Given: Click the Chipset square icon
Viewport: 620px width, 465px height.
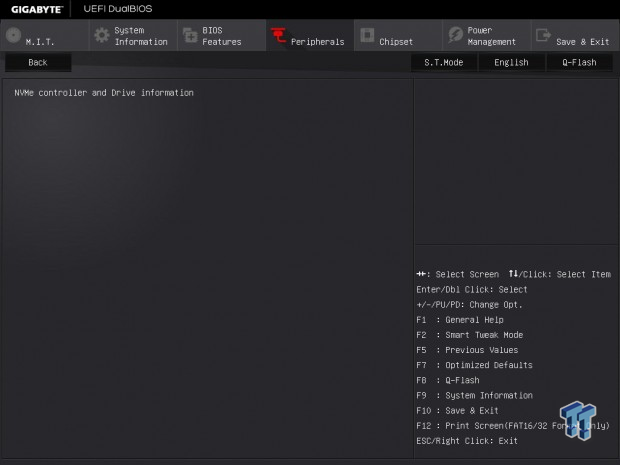Looking at the screenshot, I should [x=367, y=35].
